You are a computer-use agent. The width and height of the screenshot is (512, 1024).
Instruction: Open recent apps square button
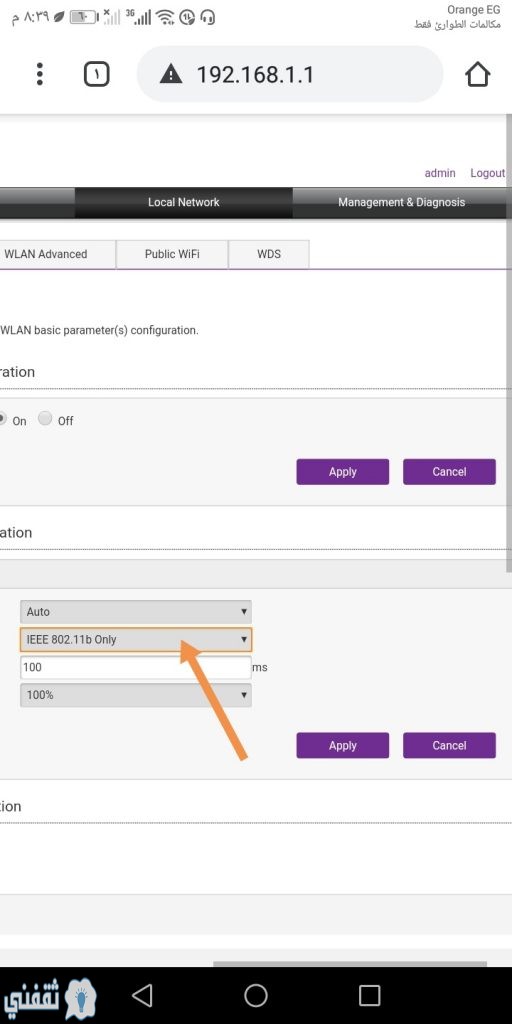click(370, 995)
